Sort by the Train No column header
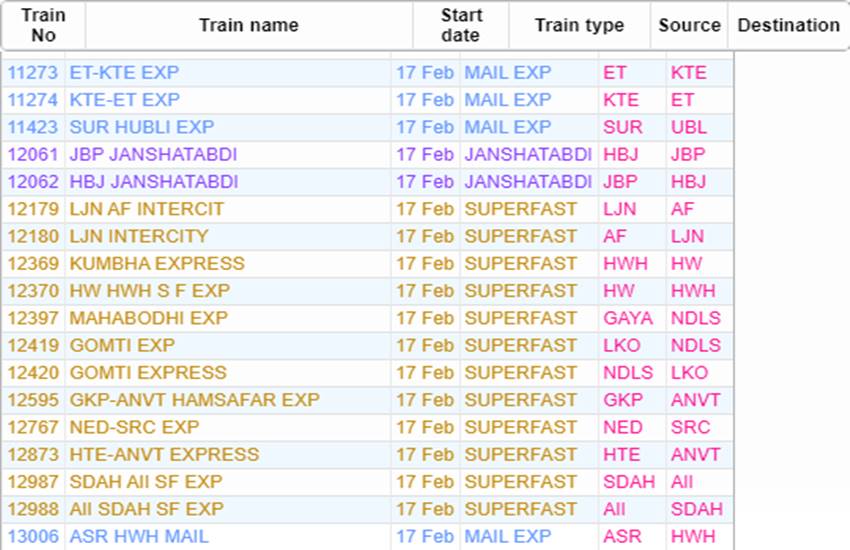Viewport: 850px width, 550px height. pyautogui.click(x=43, y=25)
